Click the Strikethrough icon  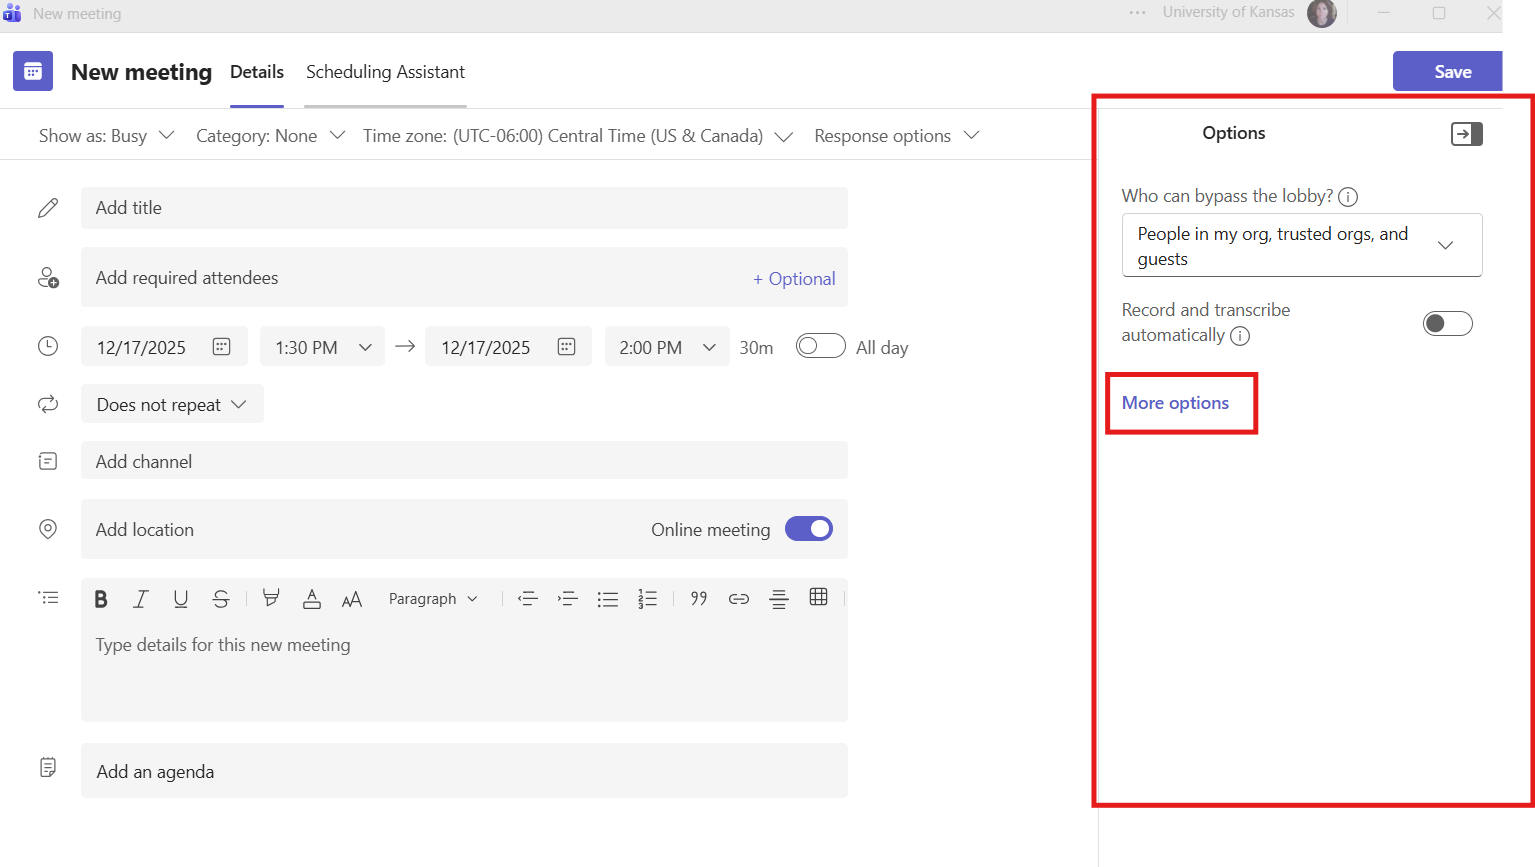(x=221, y=599)
